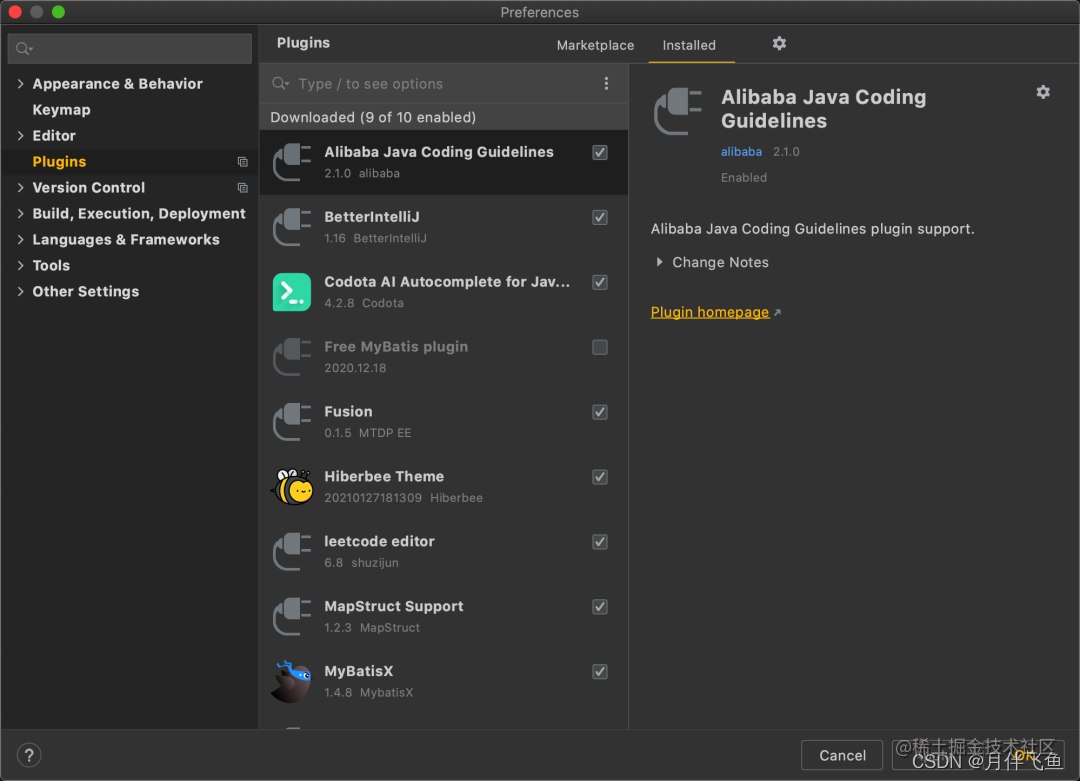Click the copy icon beside Plugins in sidebar
This screenshot has height=781, width=1080.
(242, 162)
